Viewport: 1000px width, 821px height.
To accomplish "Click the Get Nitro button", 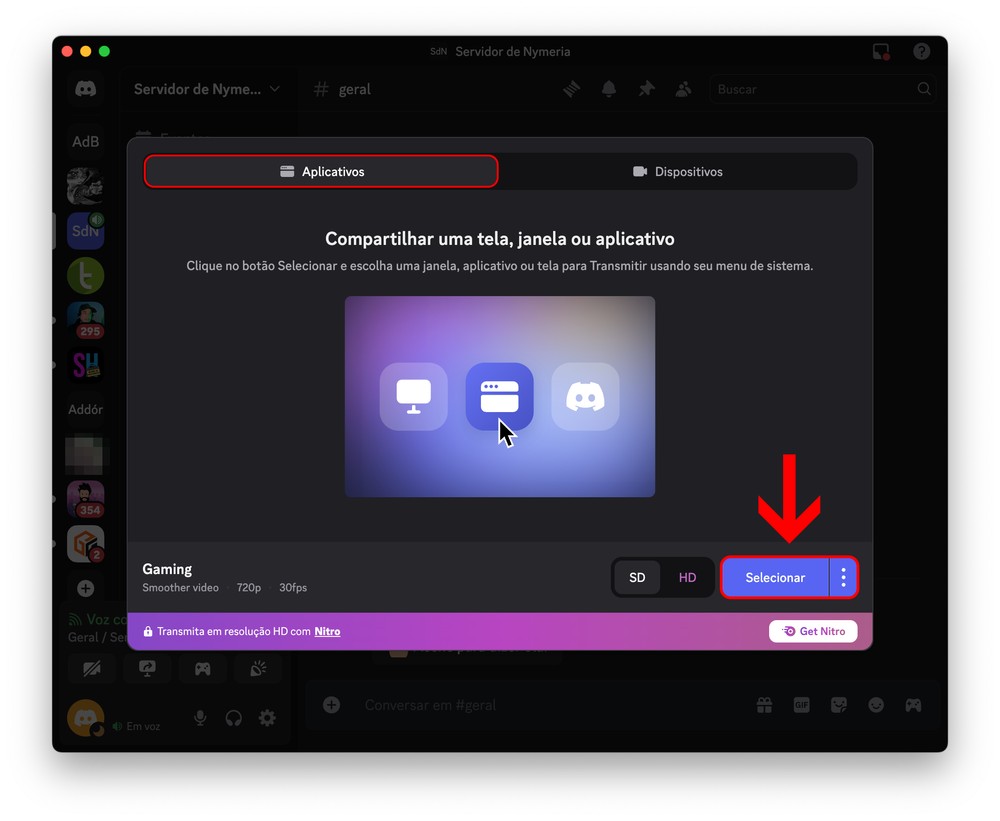I will (813, 631).
